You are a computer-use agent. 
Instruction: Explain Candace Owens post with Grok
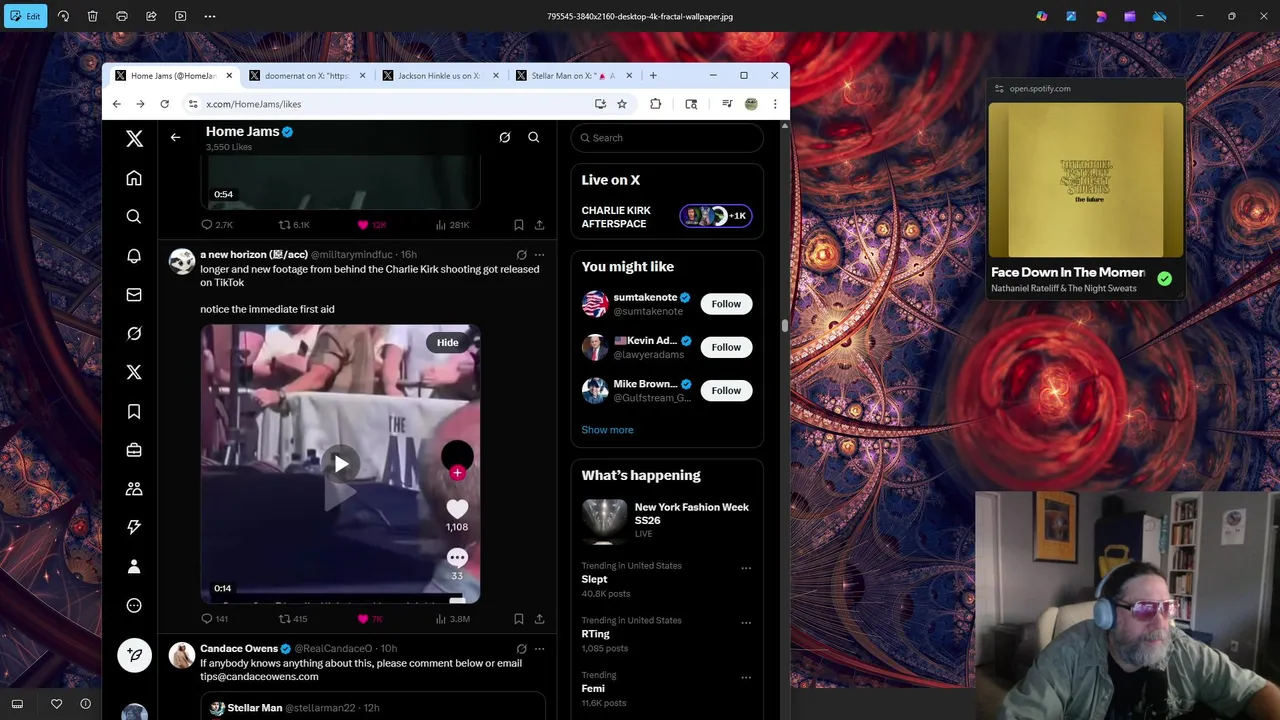(521, 649)
